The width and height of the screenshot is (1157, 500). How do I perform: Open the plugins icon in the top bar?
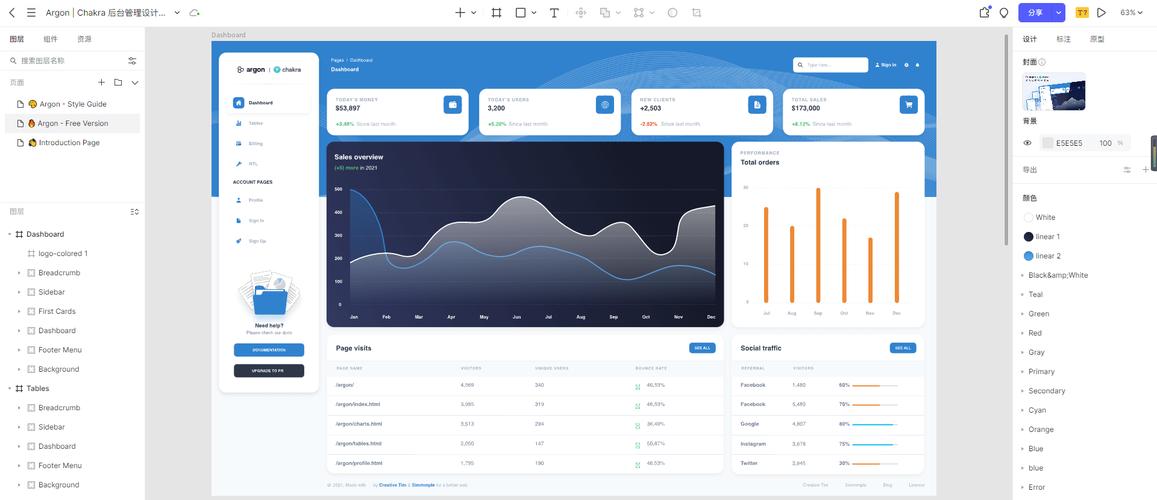point(984,13)
